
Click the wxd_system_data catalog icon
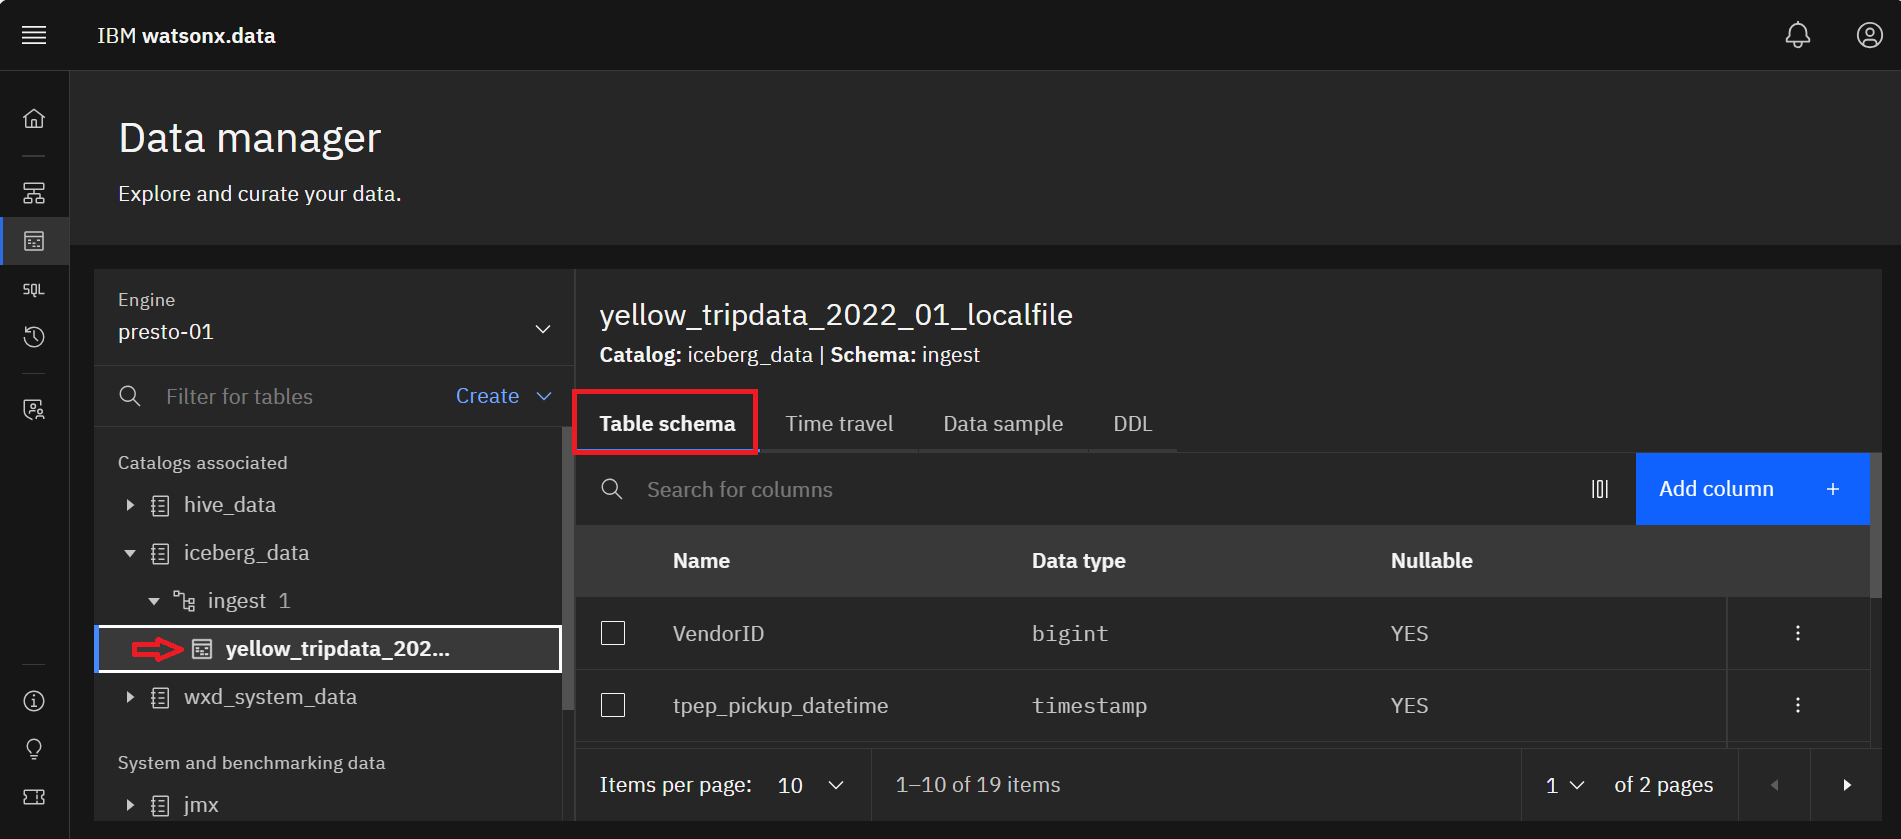tap(160, 698)
